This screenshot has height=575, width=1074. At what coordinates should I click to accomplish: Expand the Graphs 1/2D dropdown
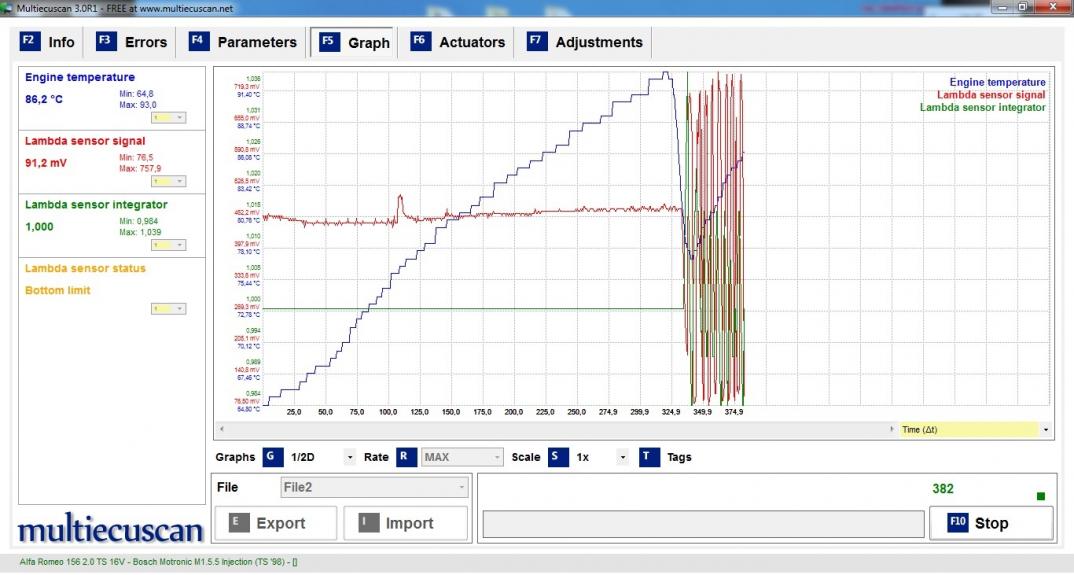350,457
